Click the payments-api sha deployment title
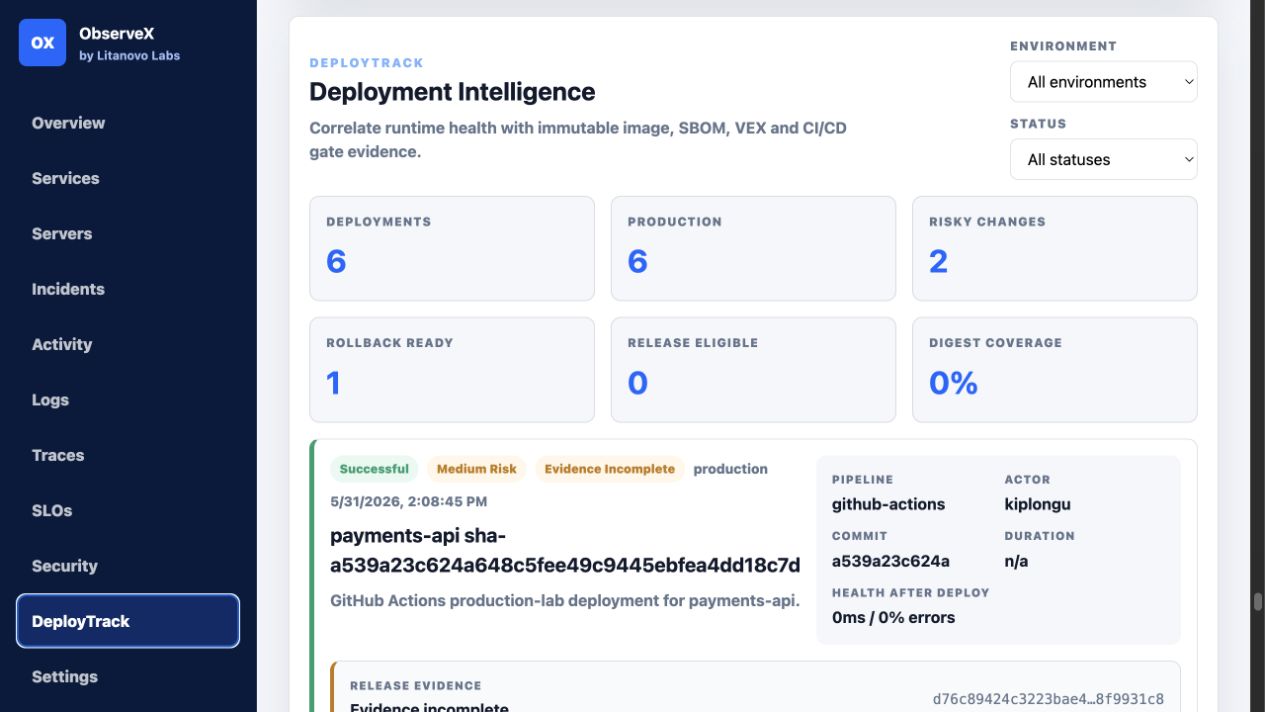1265x712 pixels. pyautogui.click(x=565, y=550)
